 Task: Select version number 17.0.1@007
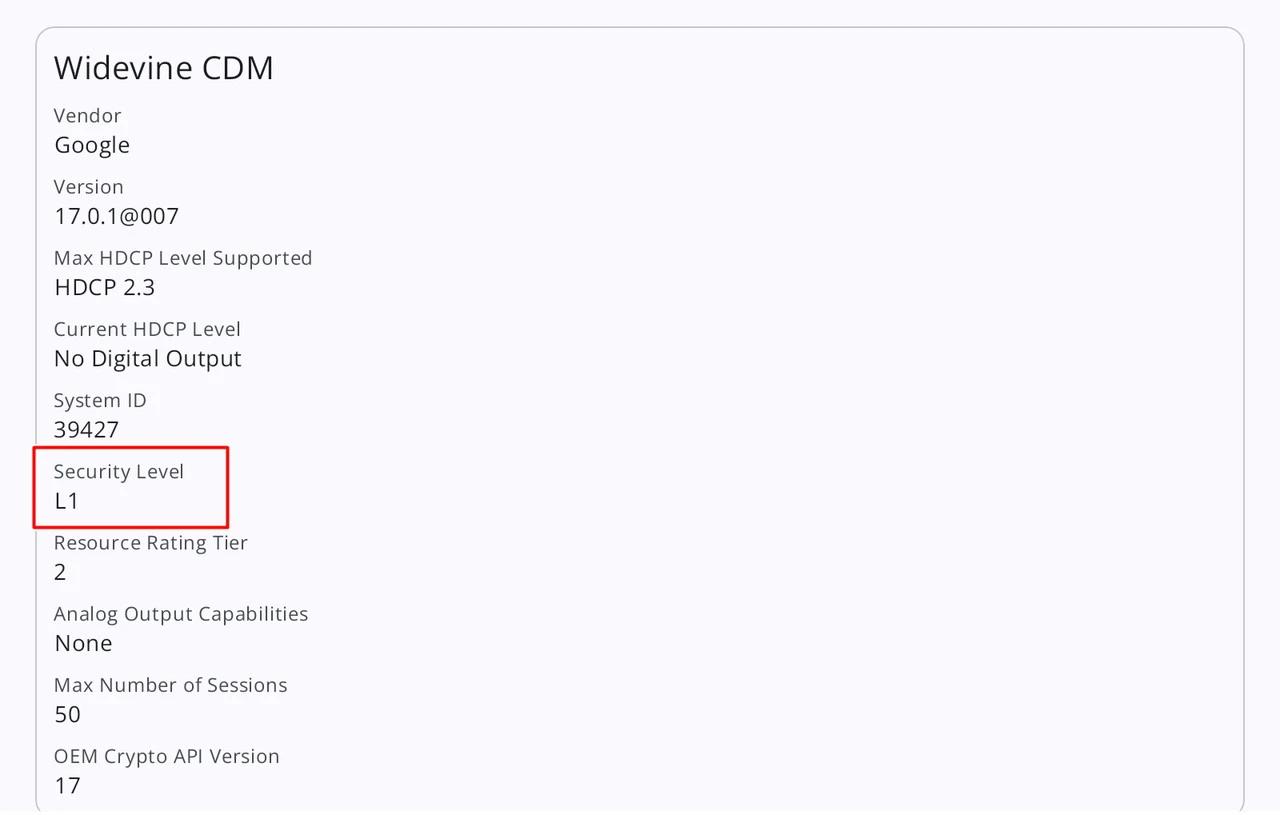click(117, 216)
